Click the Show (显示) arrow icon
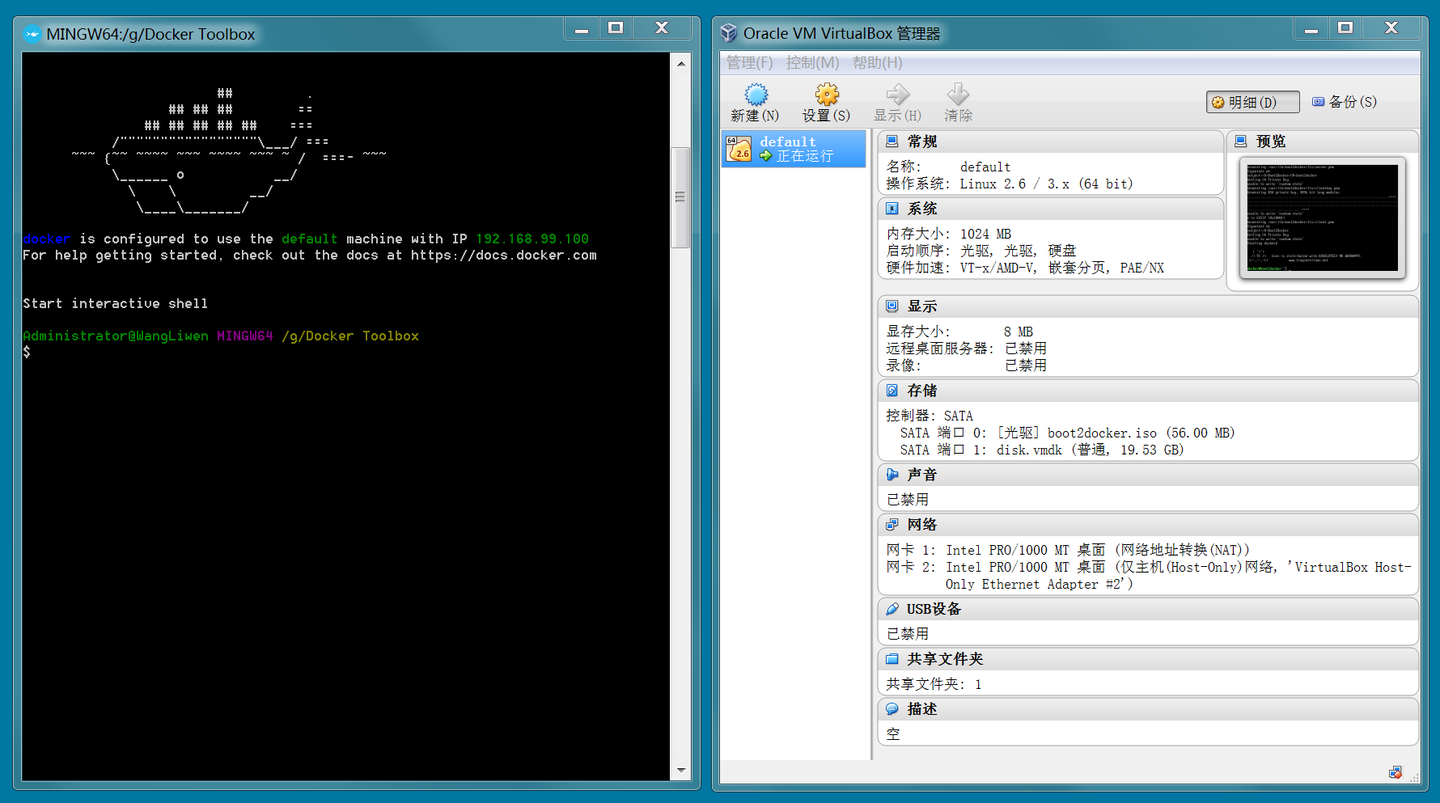Viewport: 1440px width, 803px height. click(x=897, y=94)
